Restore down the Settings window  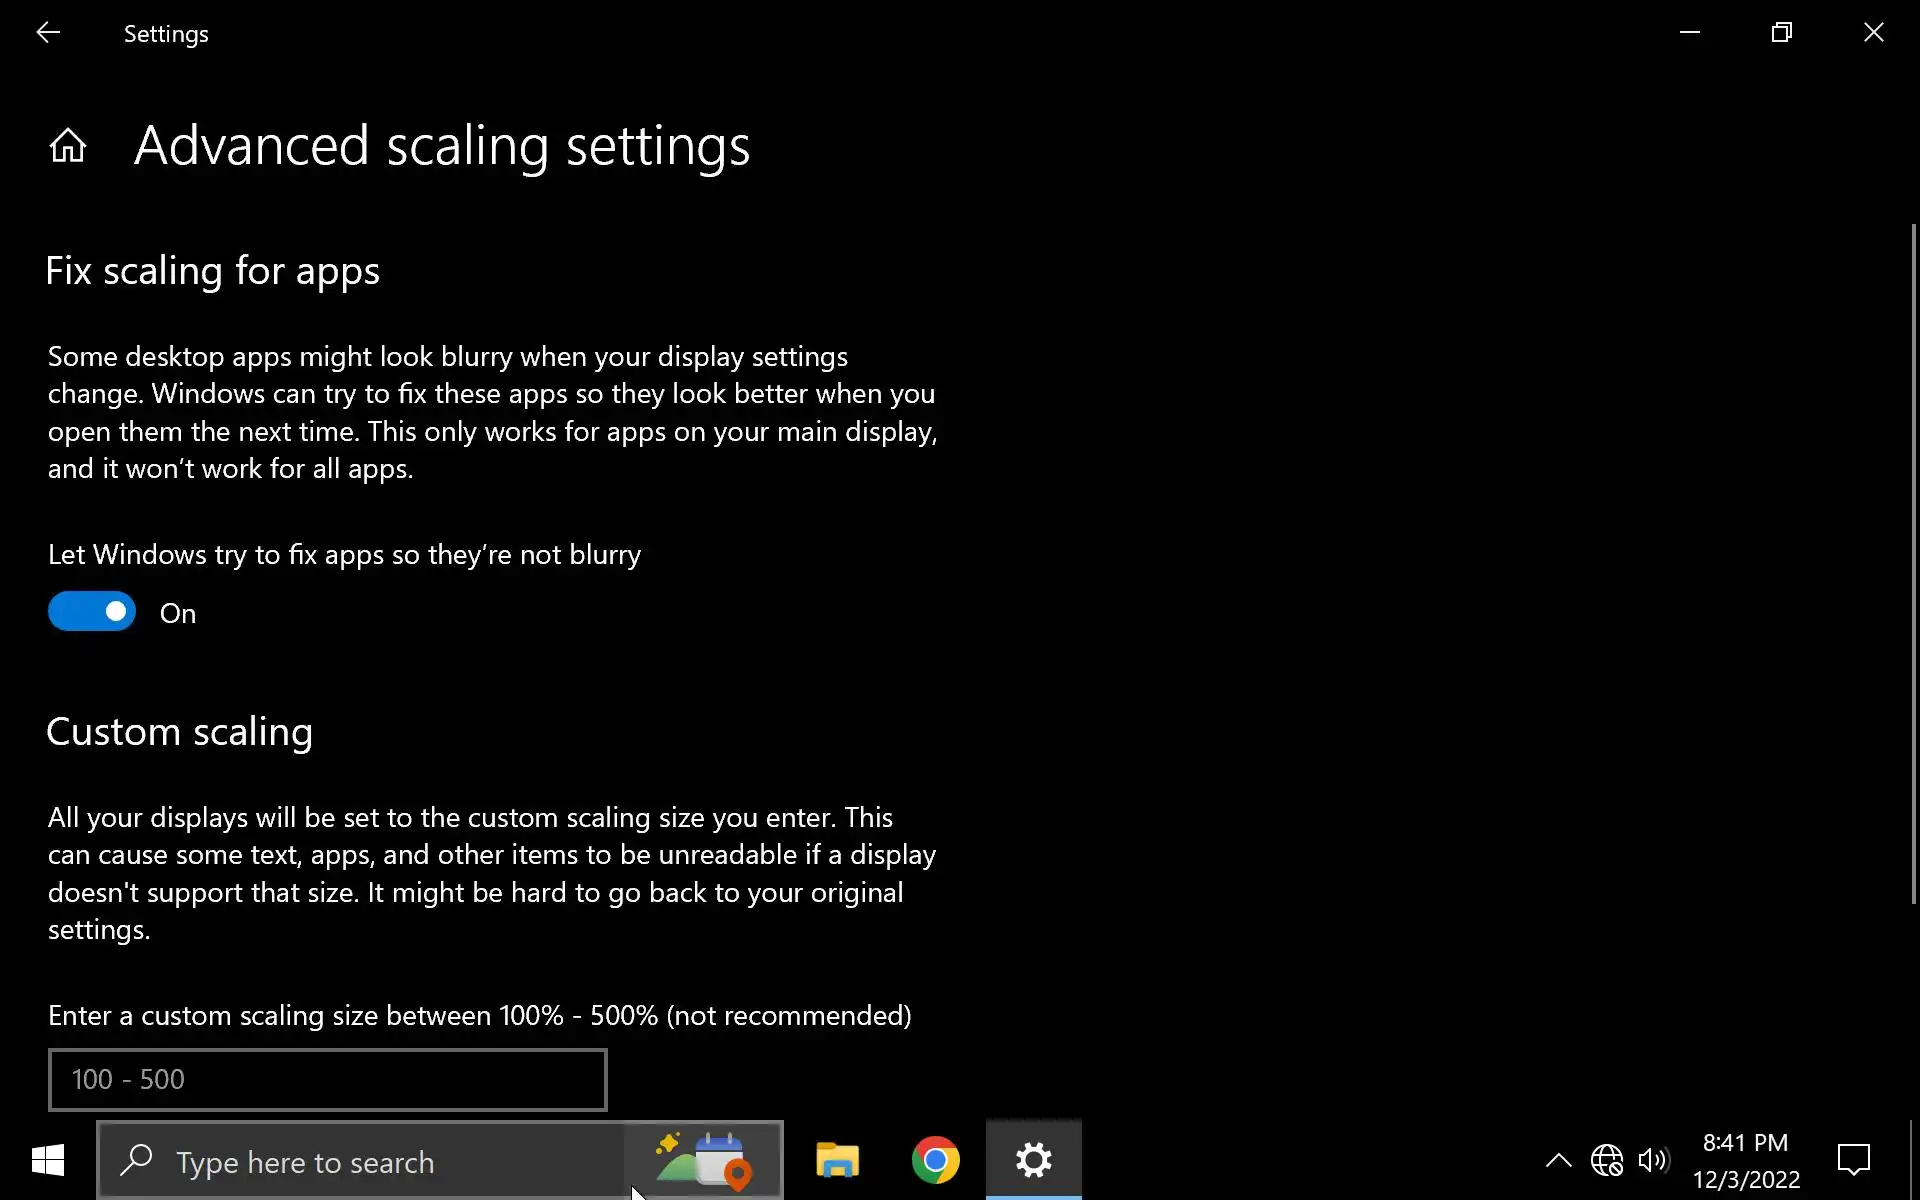coord(1781,33)
